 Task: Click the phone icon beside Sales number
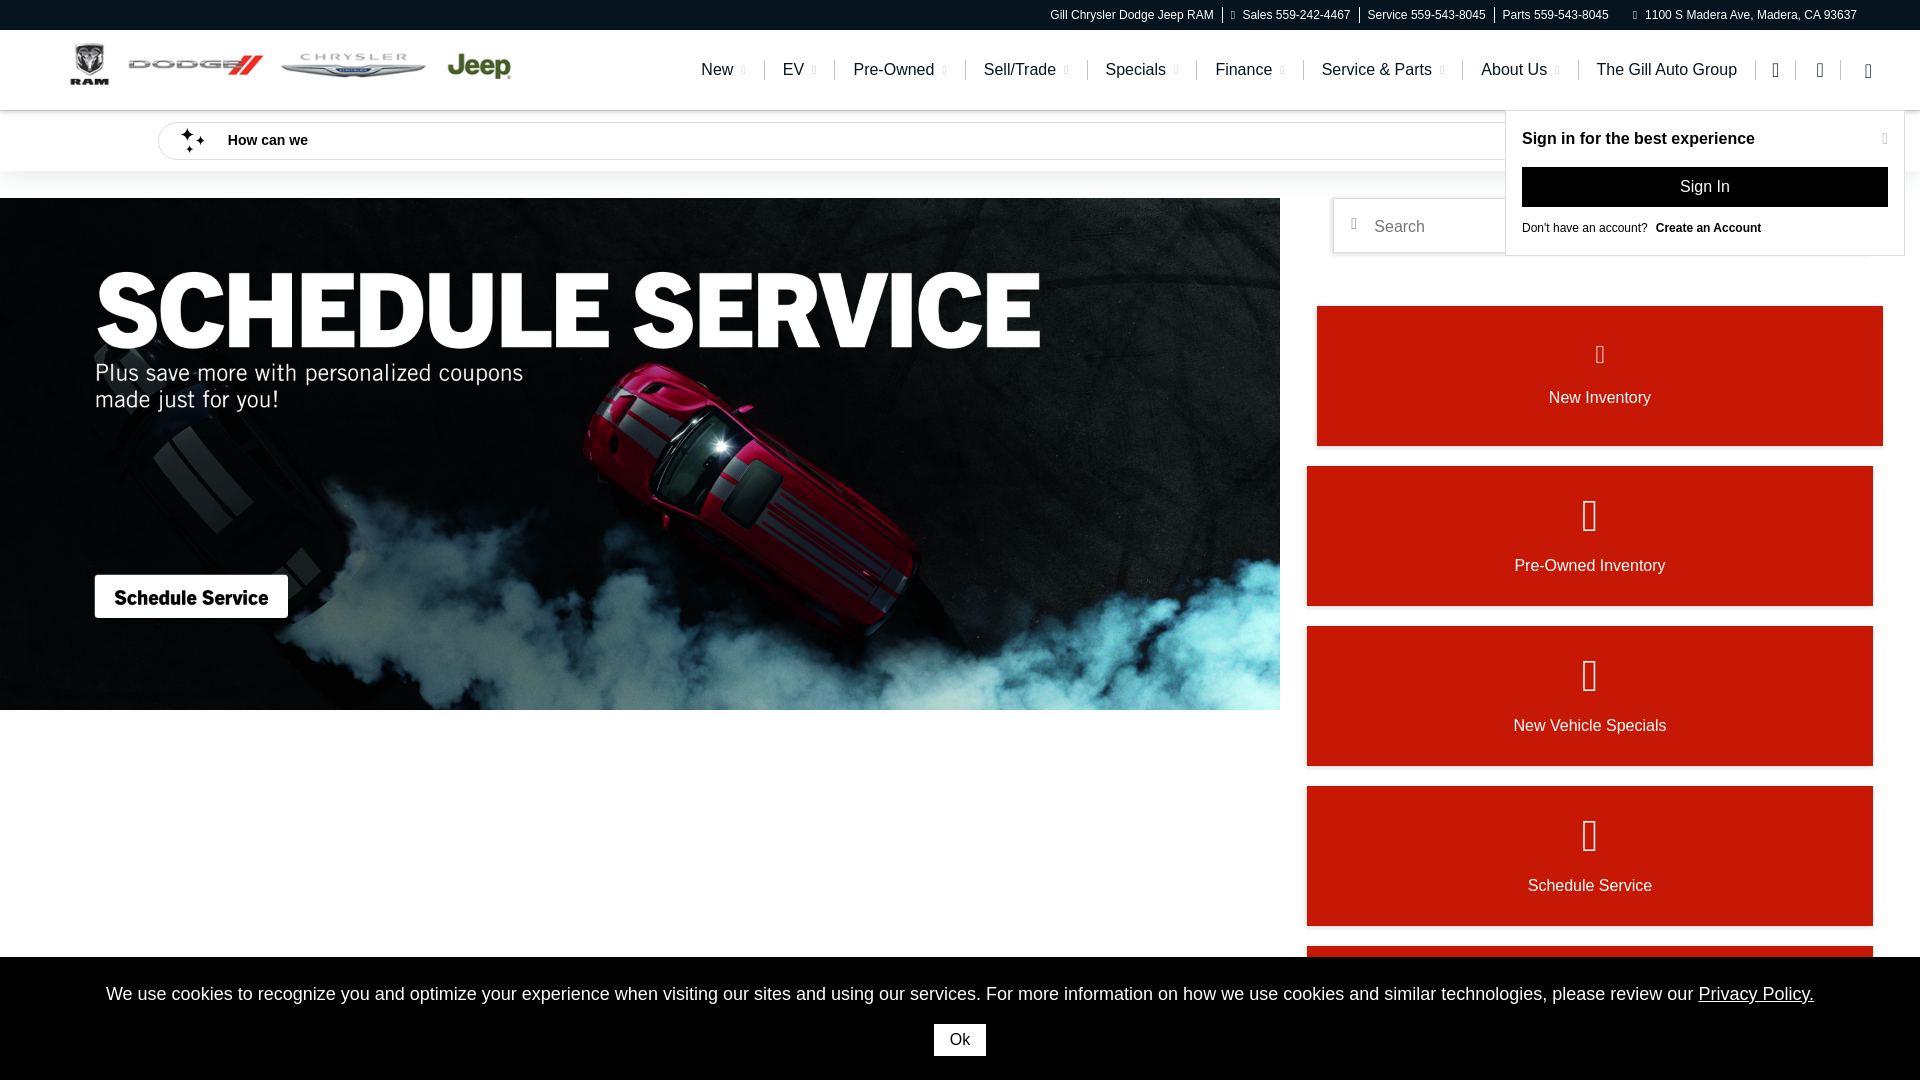coord(1234,16)
